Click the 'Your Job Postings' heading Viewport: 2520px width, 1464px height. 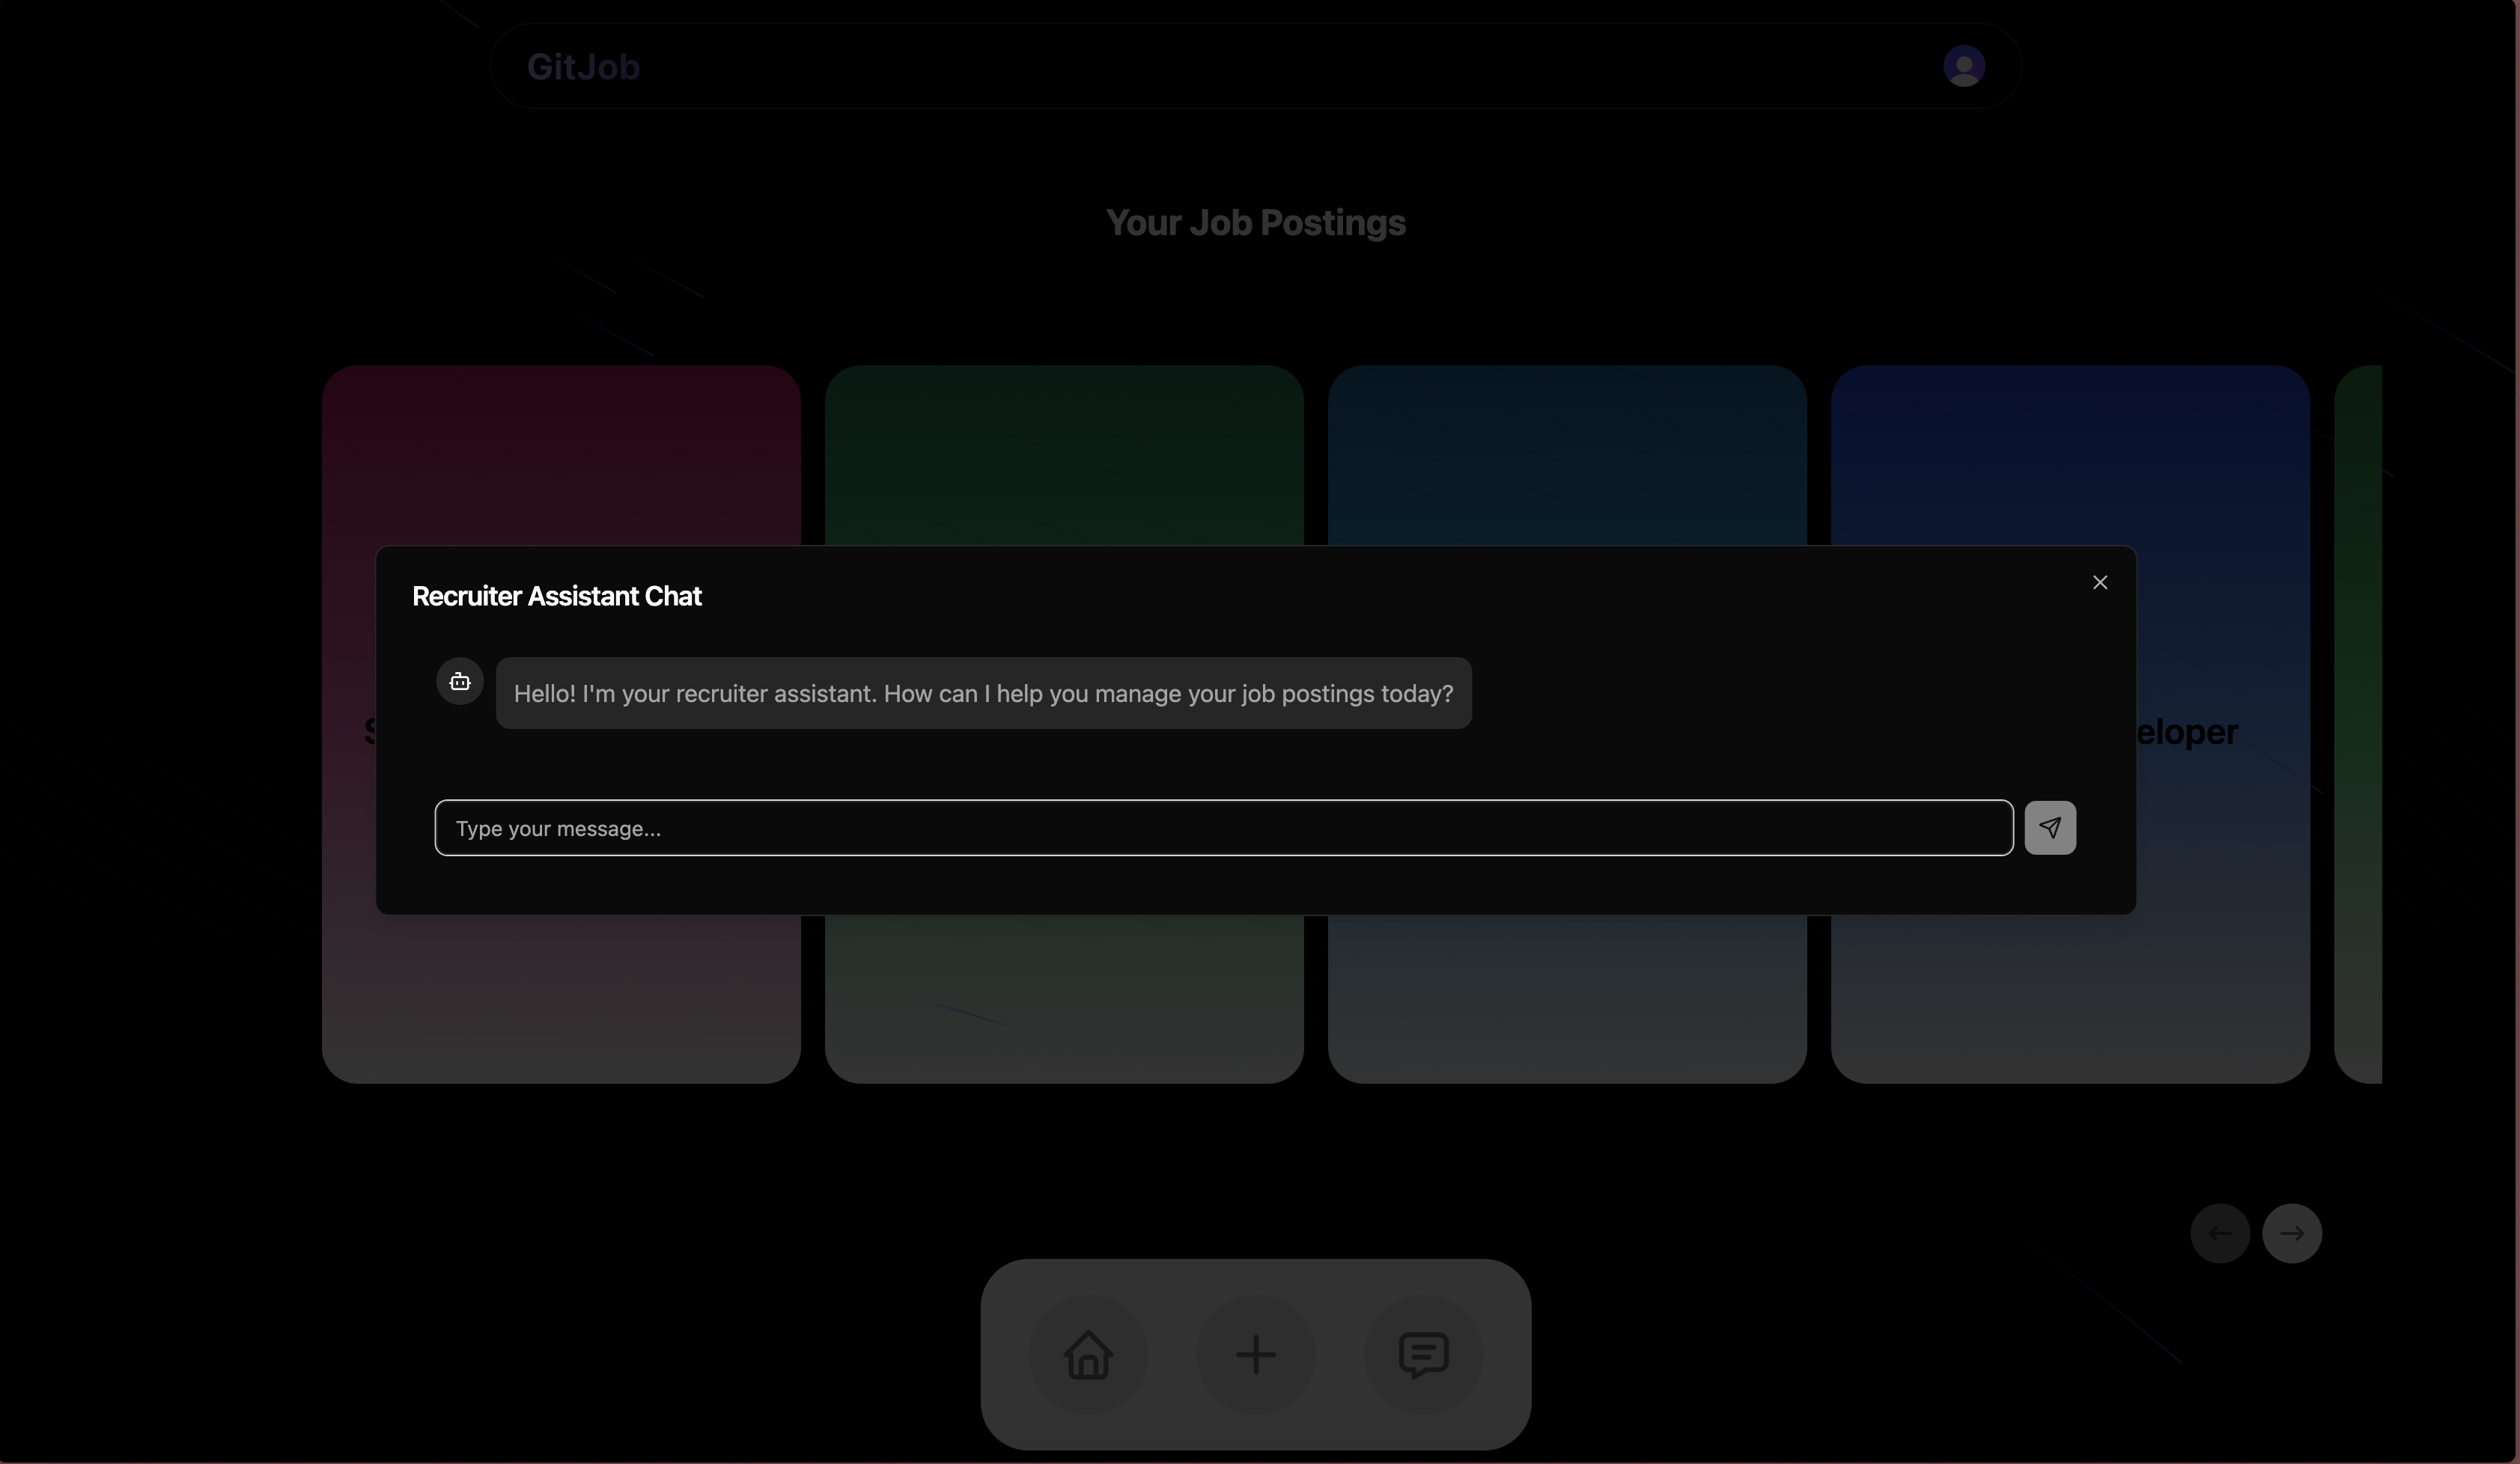tap(1255, 223)
